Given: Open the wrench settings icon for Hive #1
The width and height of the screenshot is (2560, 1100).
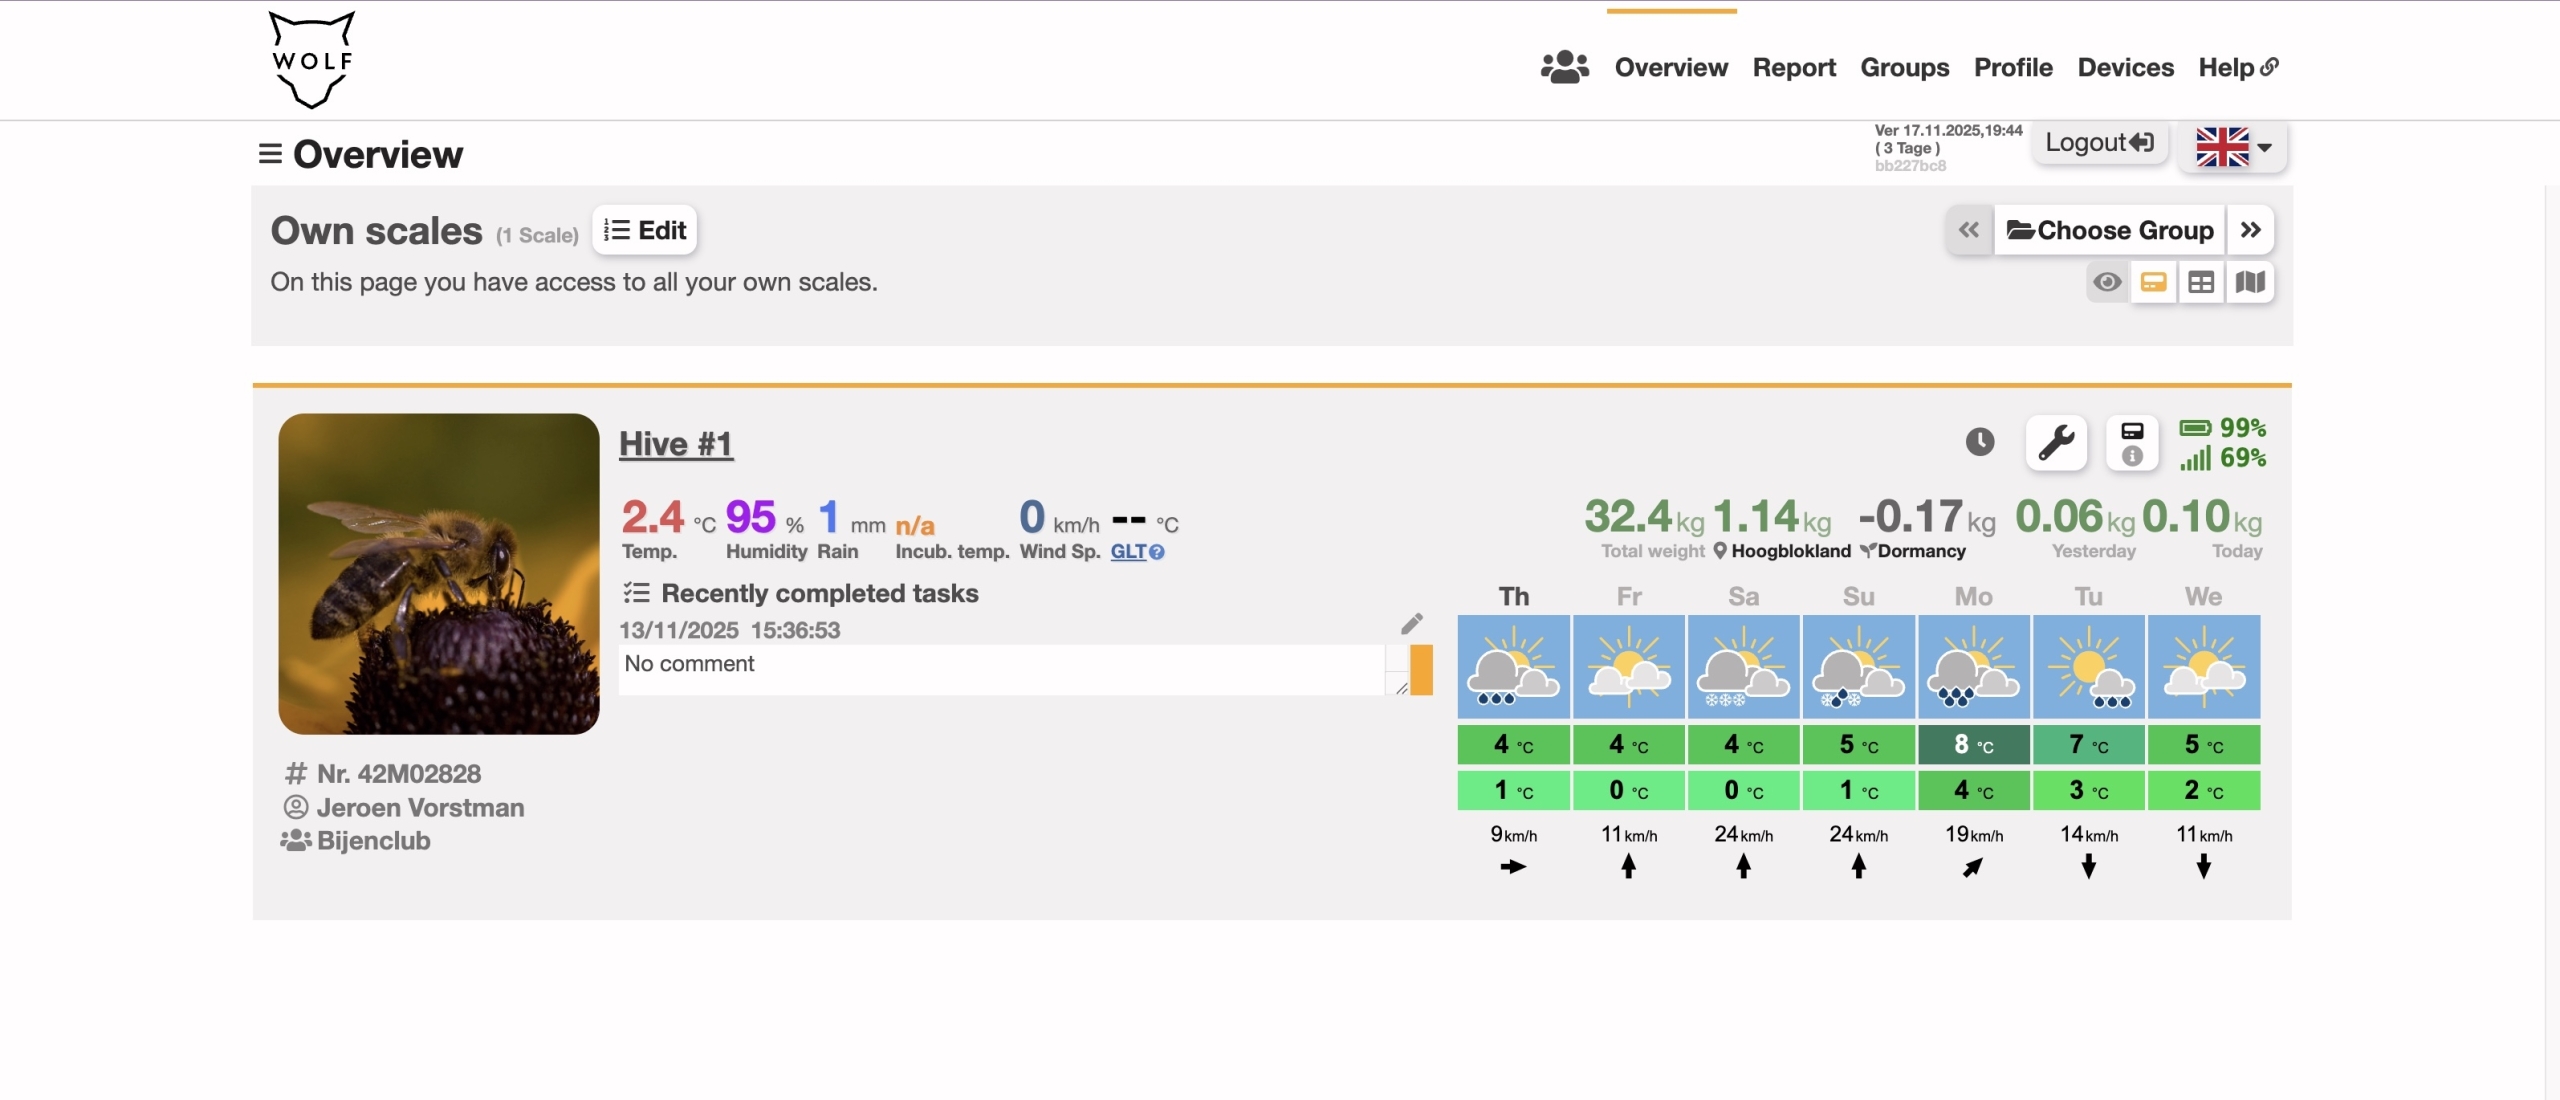Looking at the screenshot, I should tap(2057, 442).
